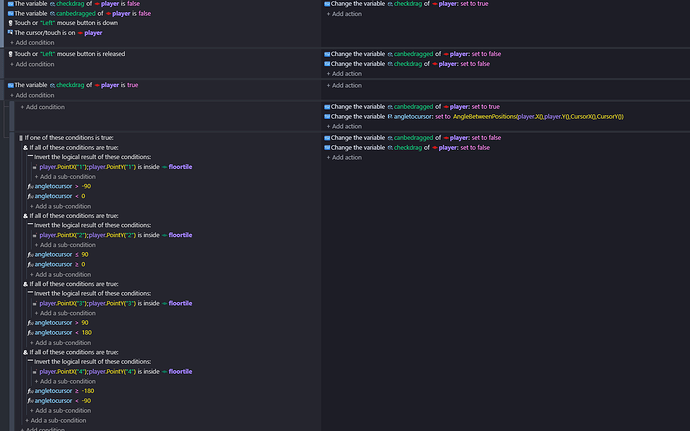Select 'Invert the logical result' row above PointX("3")
This screenshot has width=690, height=431.
point(89,293)
